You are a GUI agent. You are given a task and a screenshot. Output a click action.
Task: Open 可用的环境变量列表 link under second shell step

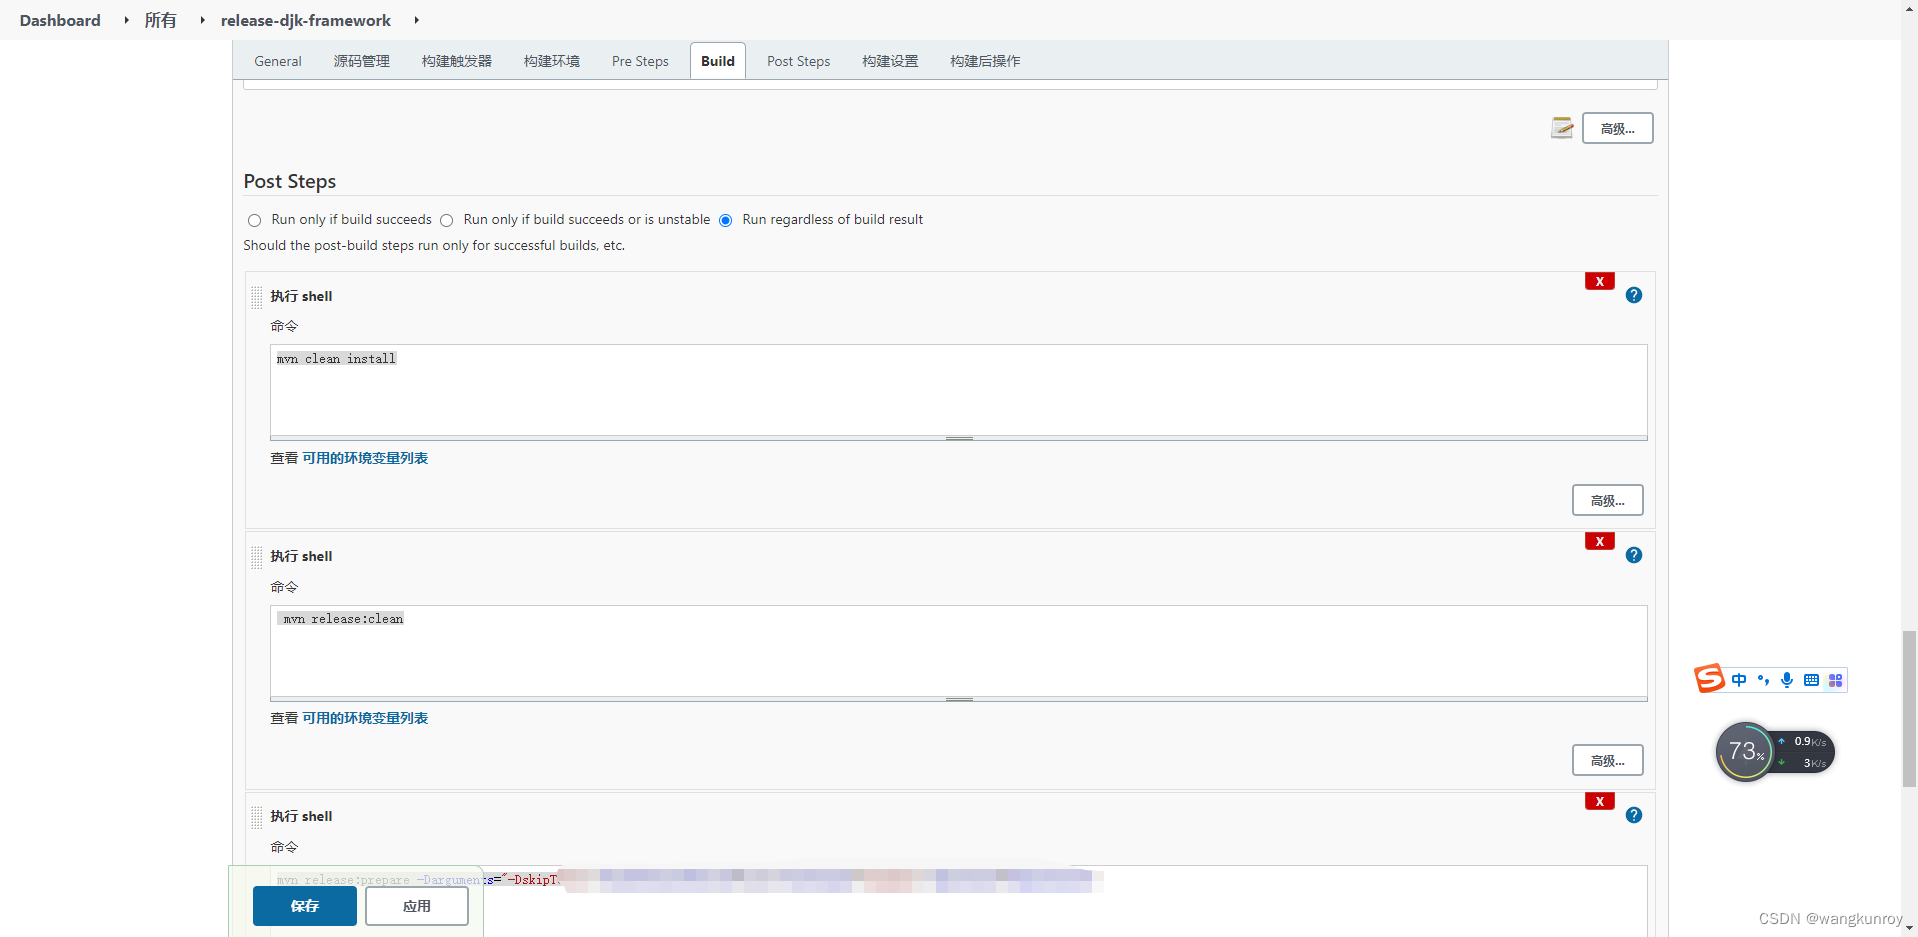pyautogui.click(x=365, y=718)
